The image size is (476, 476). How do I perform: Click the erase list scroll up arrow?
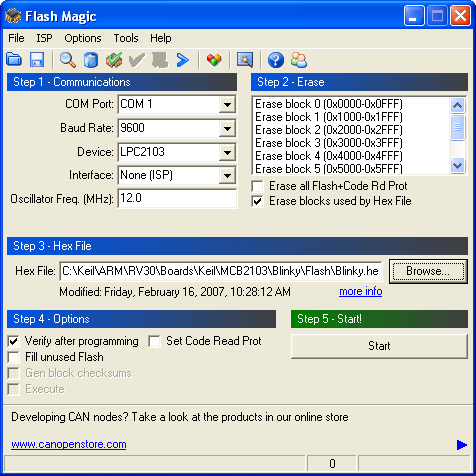457,106
